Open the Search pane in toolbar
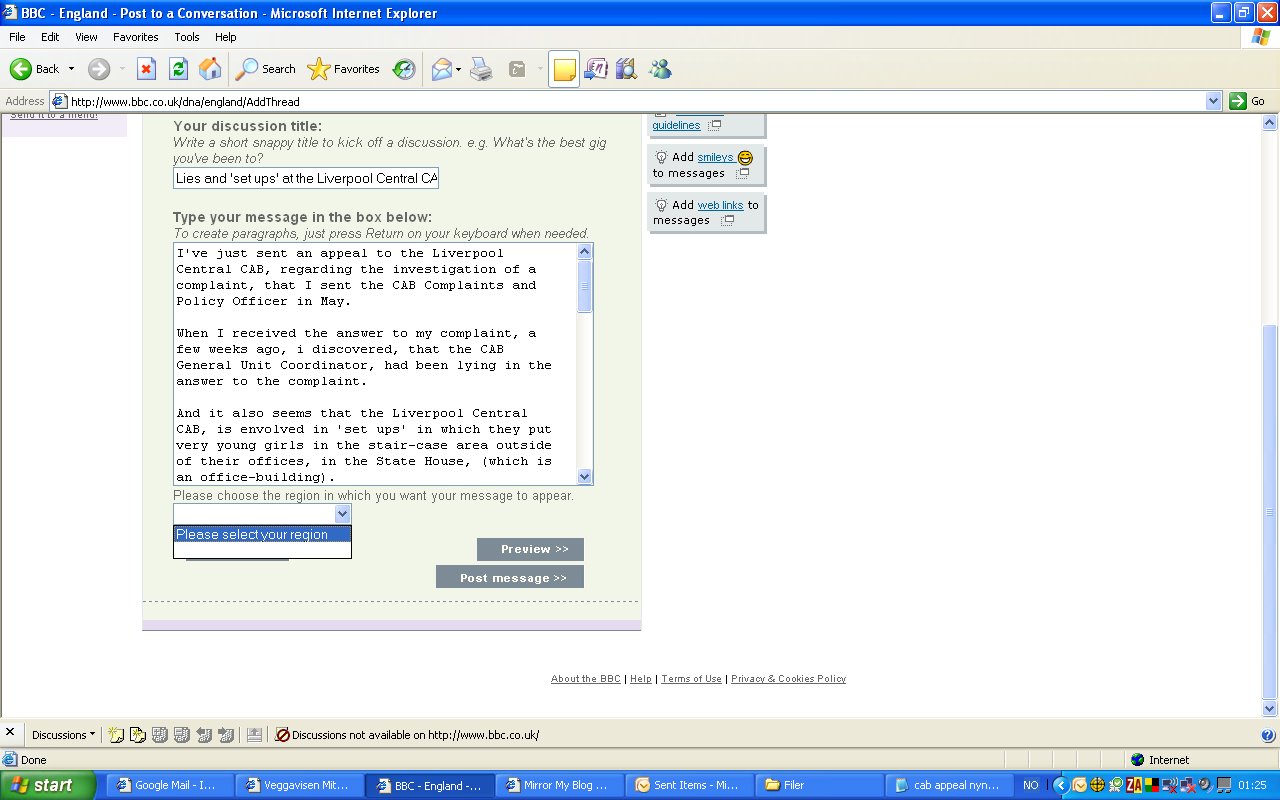This screenshot has width=1280, height=800. point(266,69)
